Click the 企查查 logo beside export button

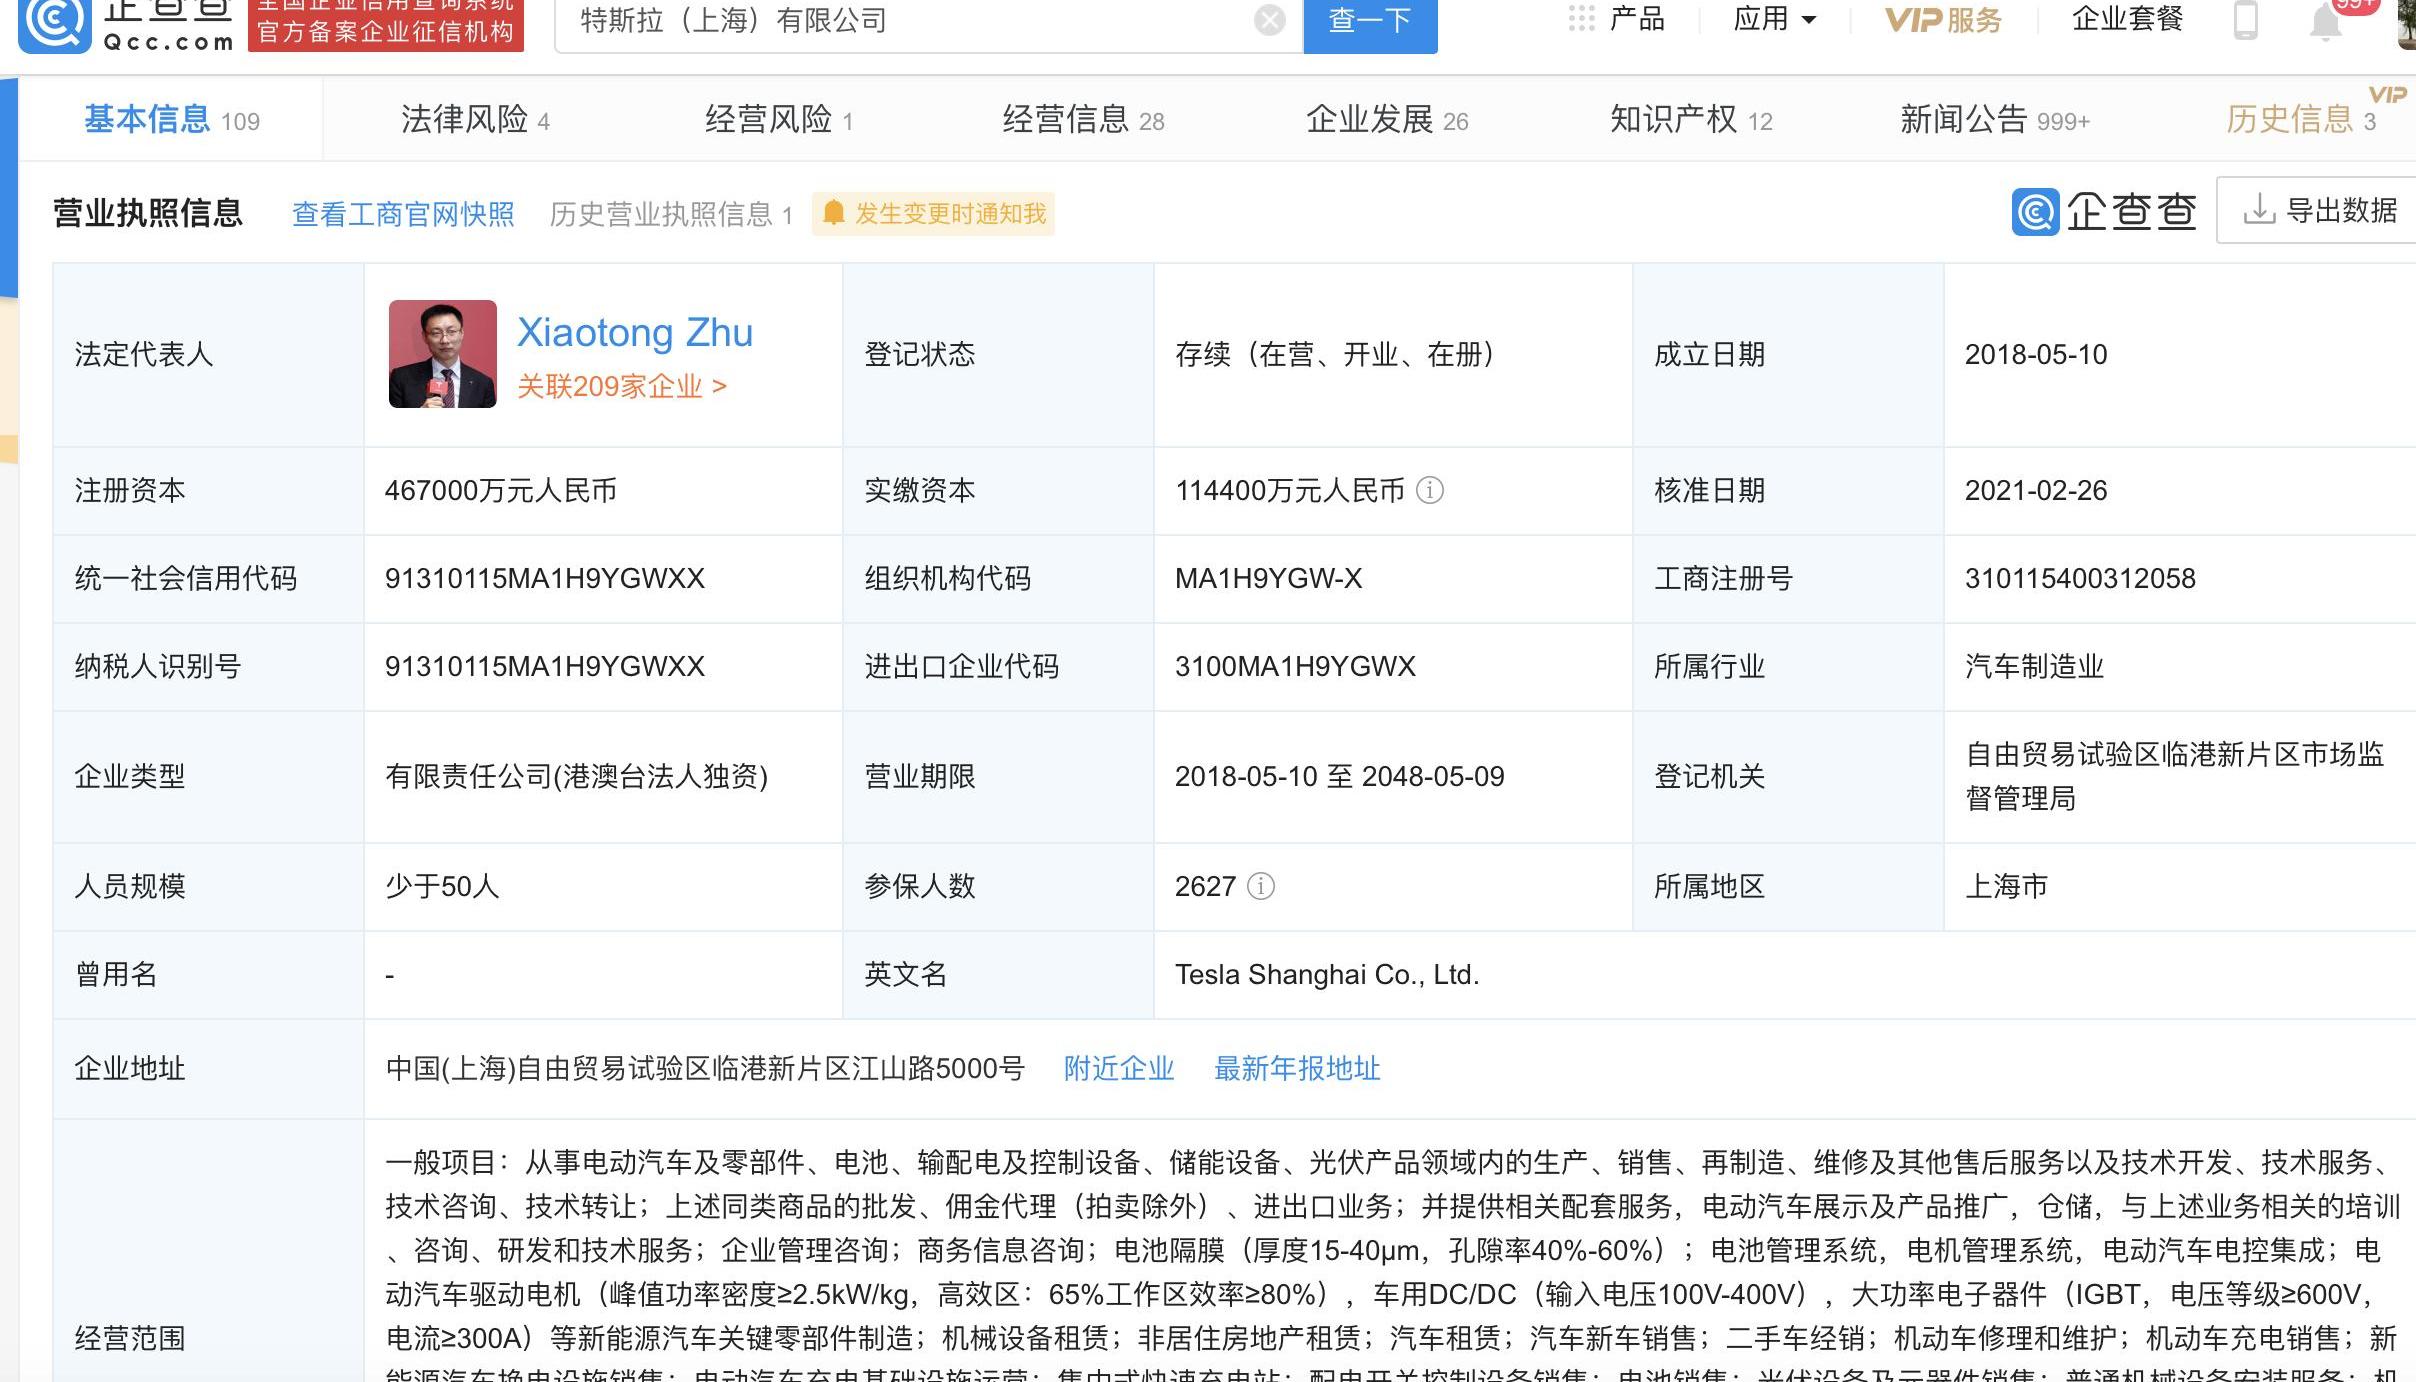point(2104,211)
